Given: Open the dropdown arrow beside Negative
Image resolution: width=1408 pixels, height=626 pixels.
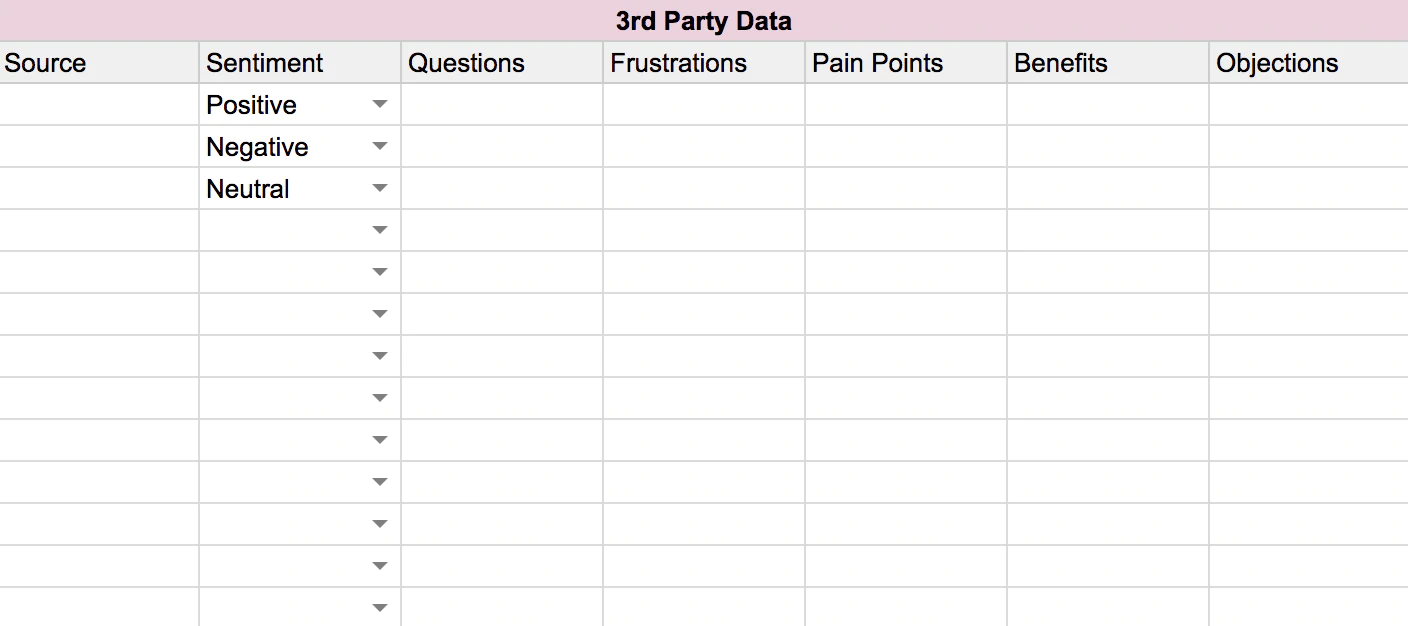Looking at the screenshot, I should (380, 146).
